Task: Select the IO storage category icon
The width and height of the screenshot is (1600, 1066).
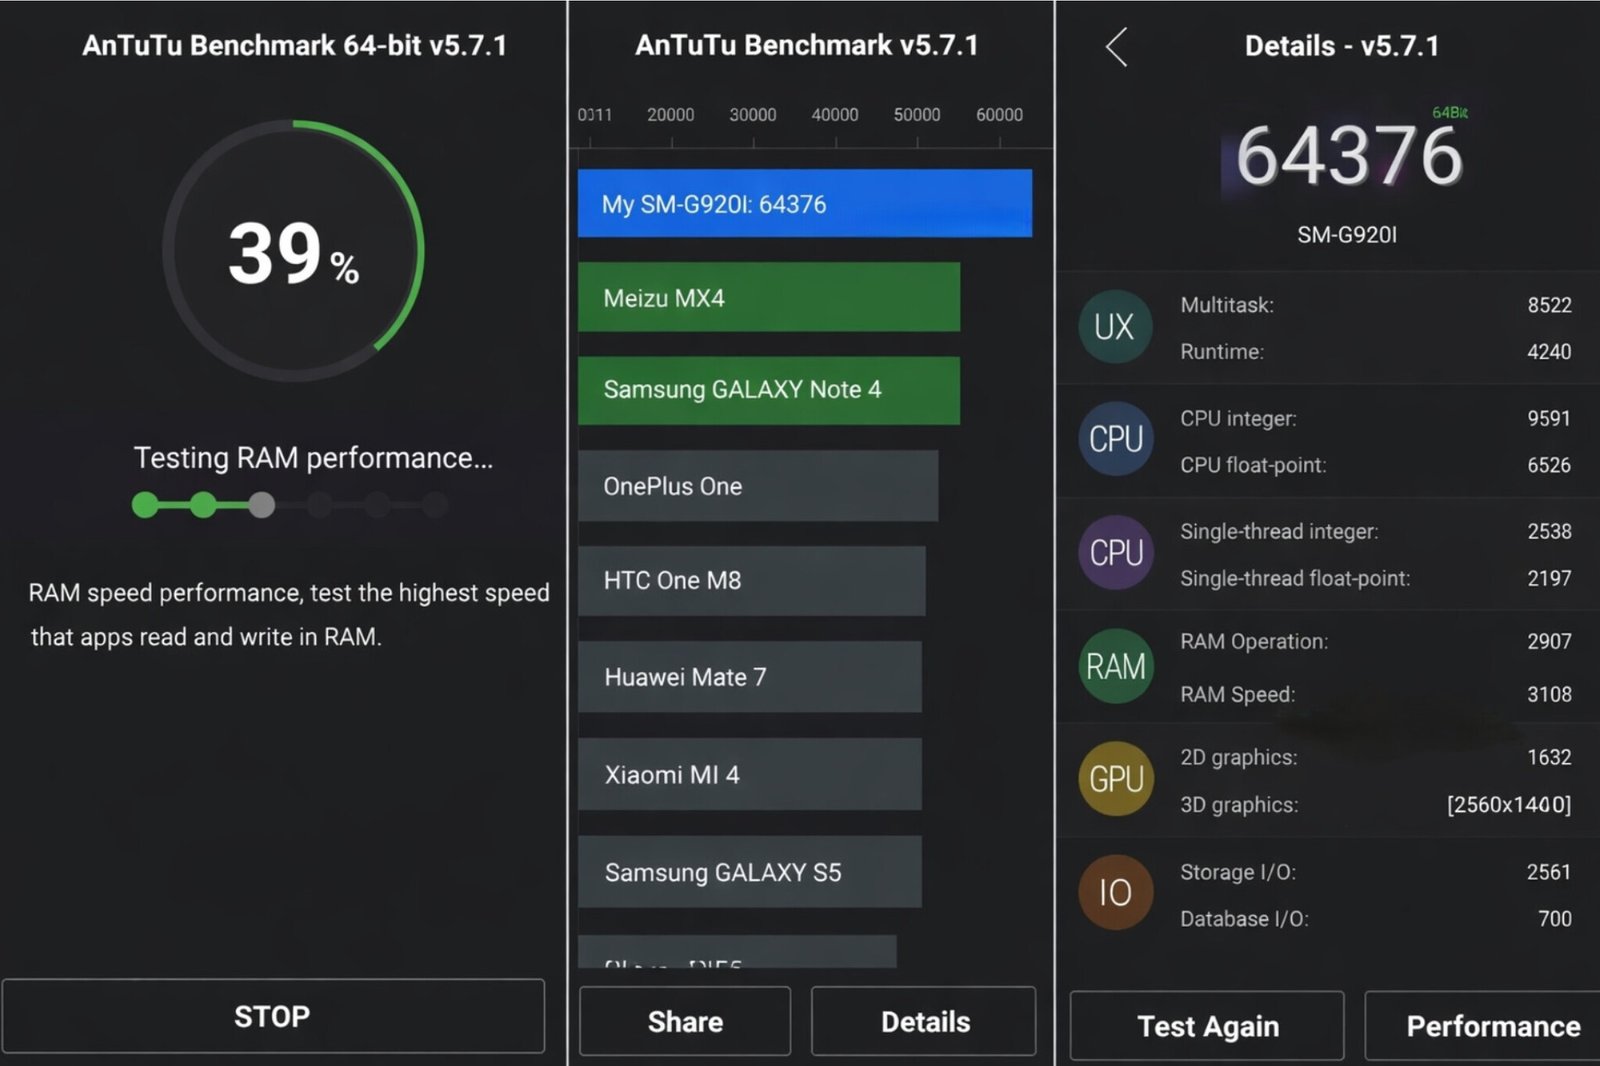Action: 1115,892
